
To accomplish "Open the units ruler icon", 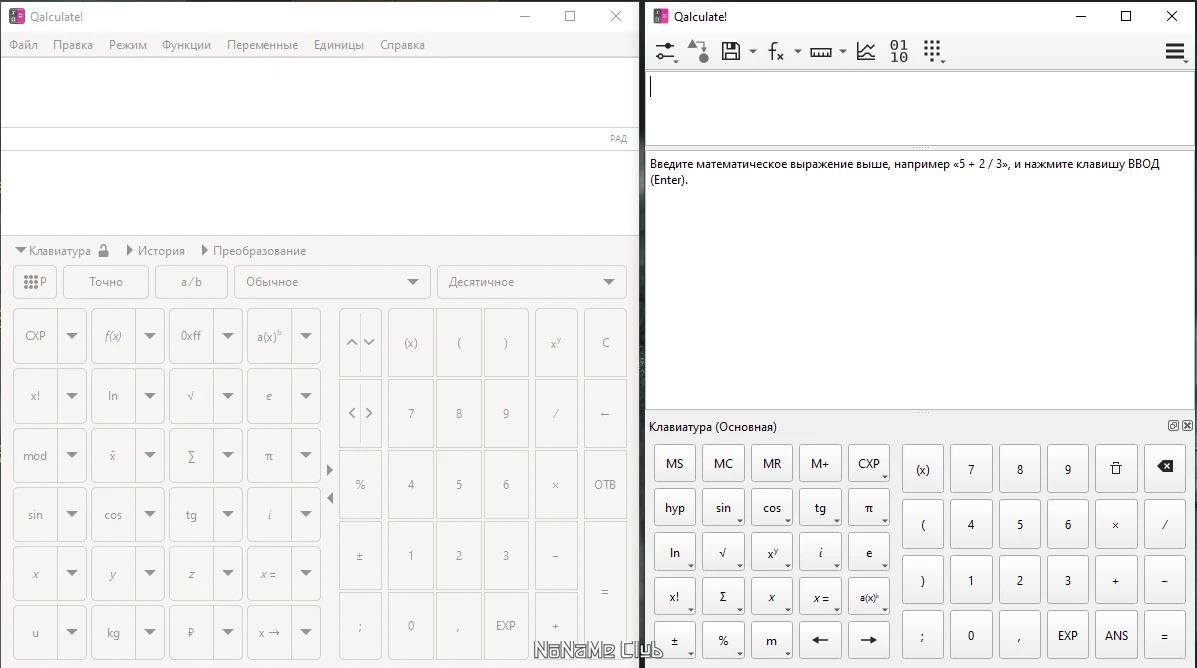I will click(821, 52).
